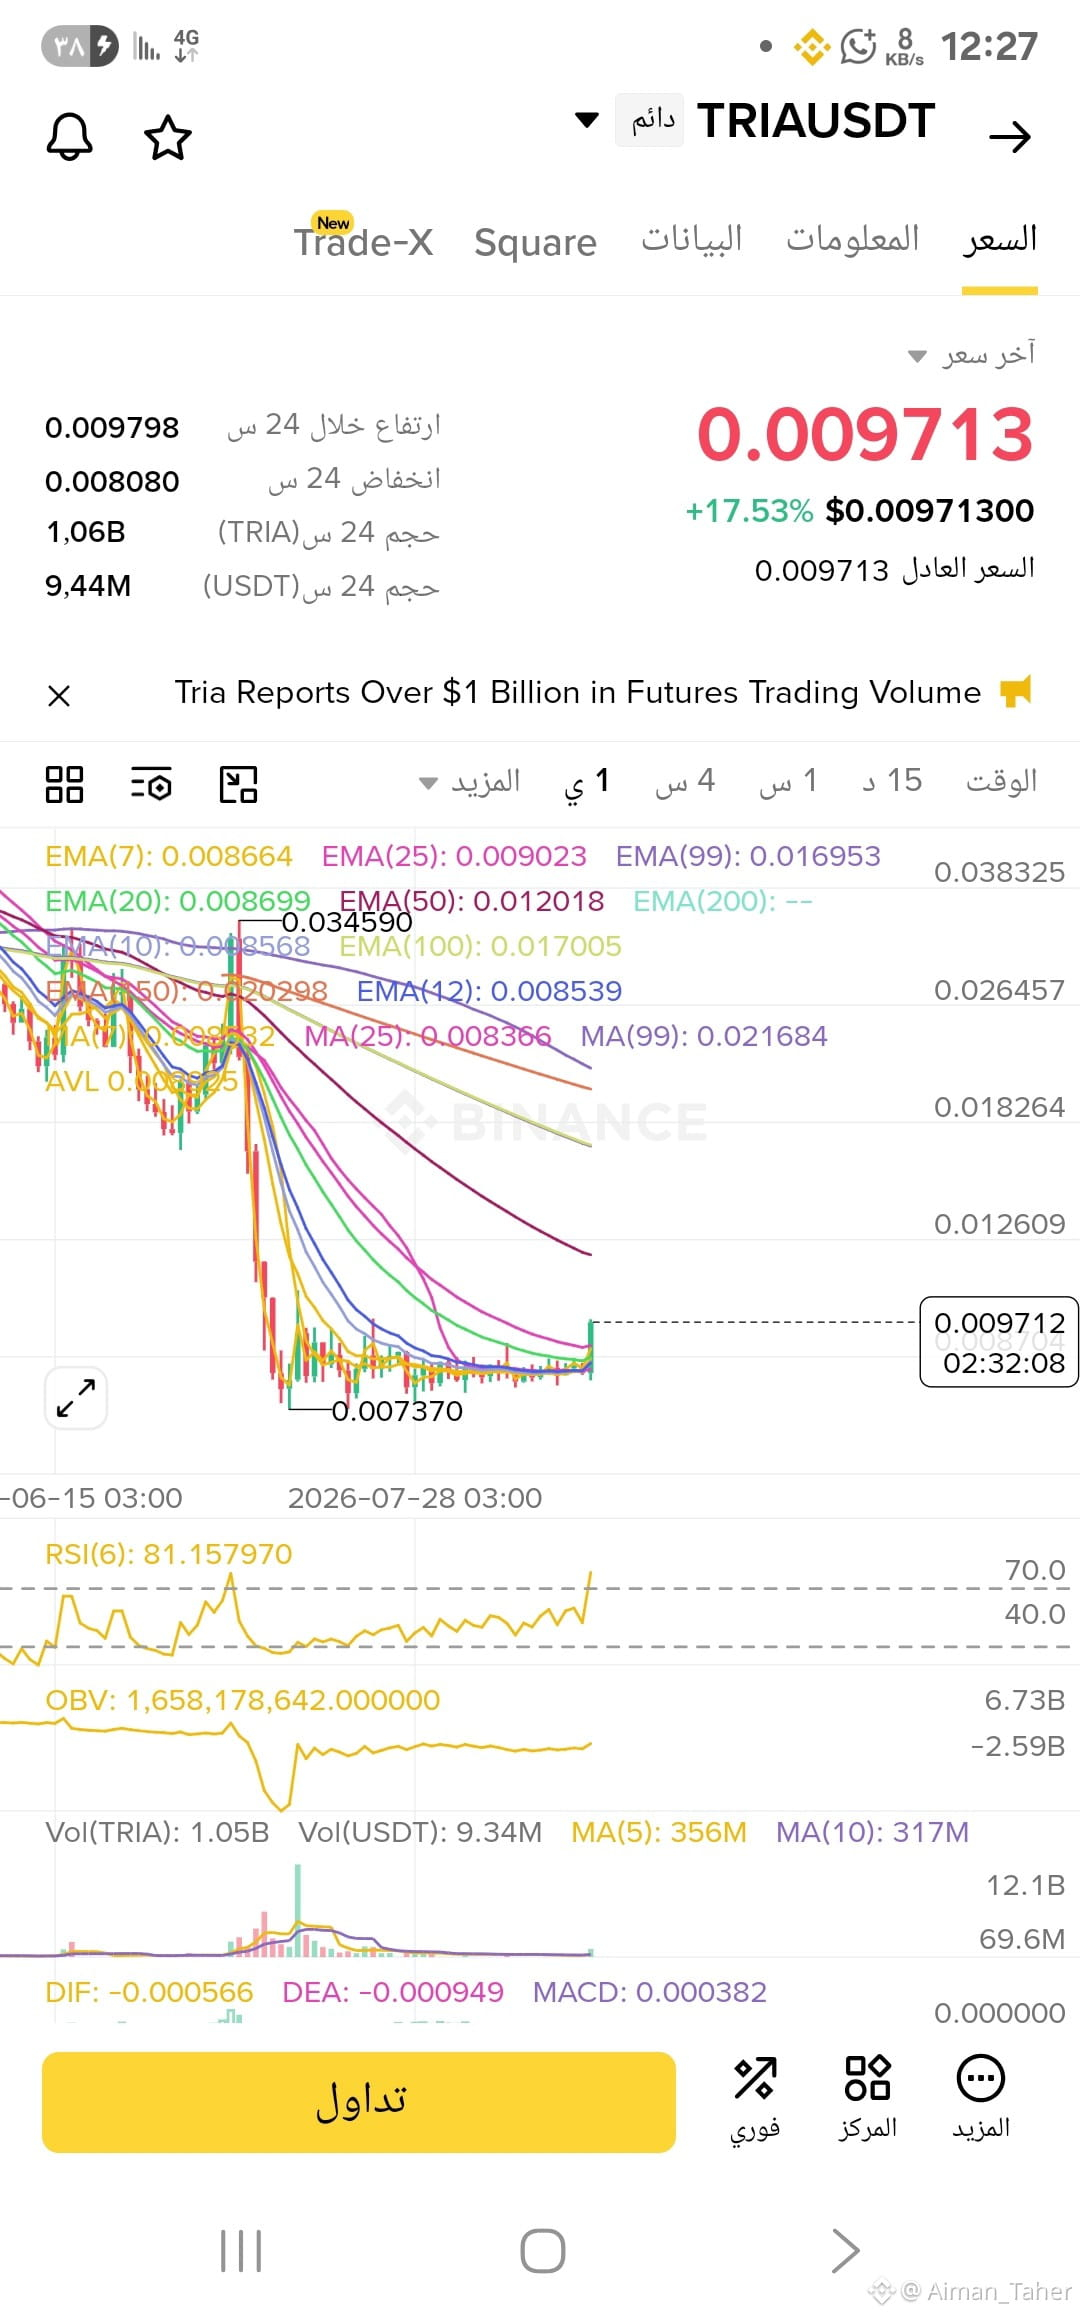
Task: Open chart indicator settings icon
Action: [x=151, y=784]
